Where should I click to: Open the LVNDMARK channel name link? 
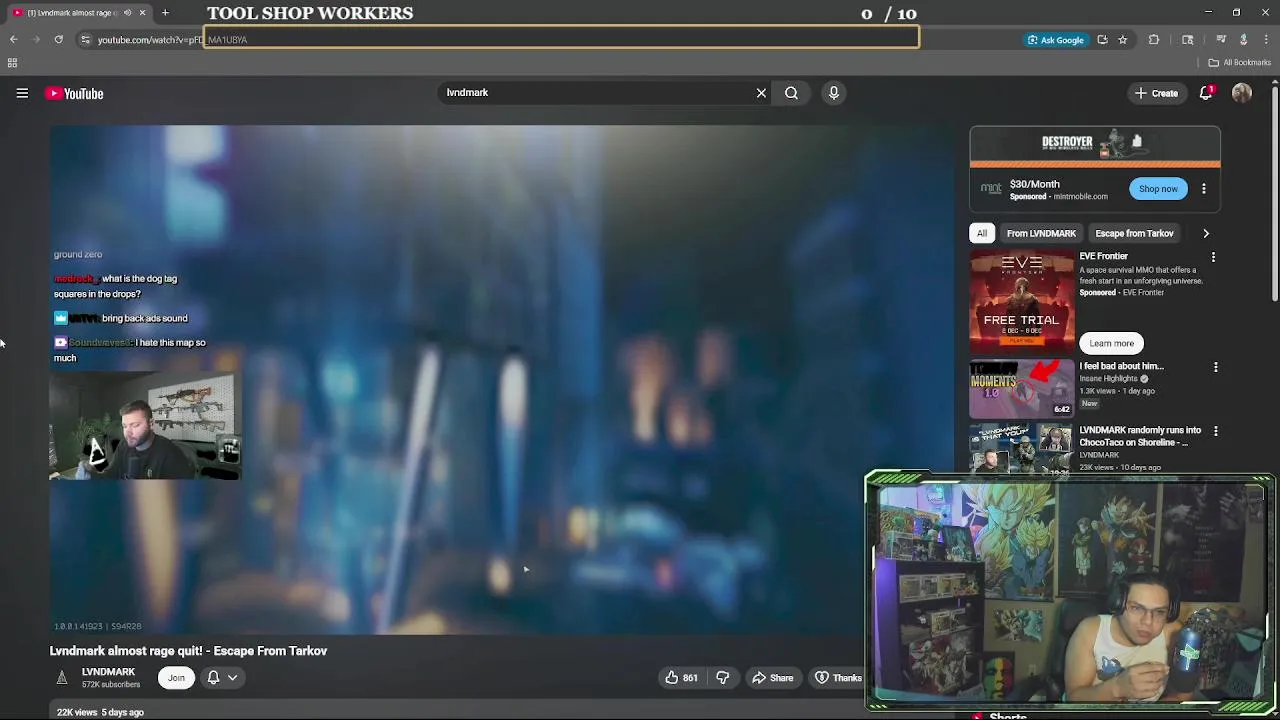click(x=108, y=672)
